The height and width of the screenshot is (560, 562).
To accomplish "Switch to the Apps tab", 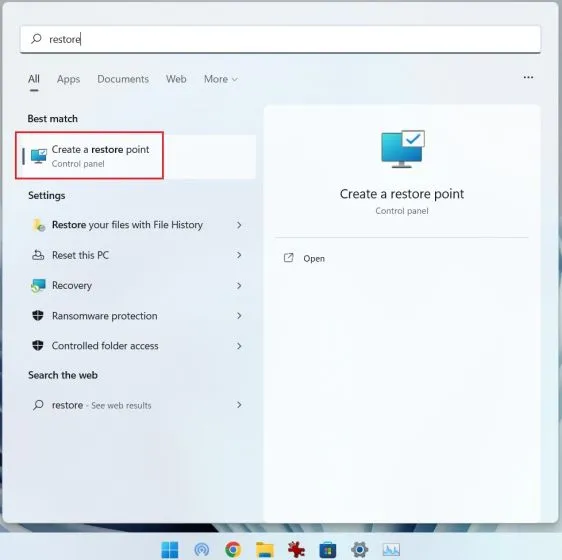I will pyautogui.click(x=68, y=79).
